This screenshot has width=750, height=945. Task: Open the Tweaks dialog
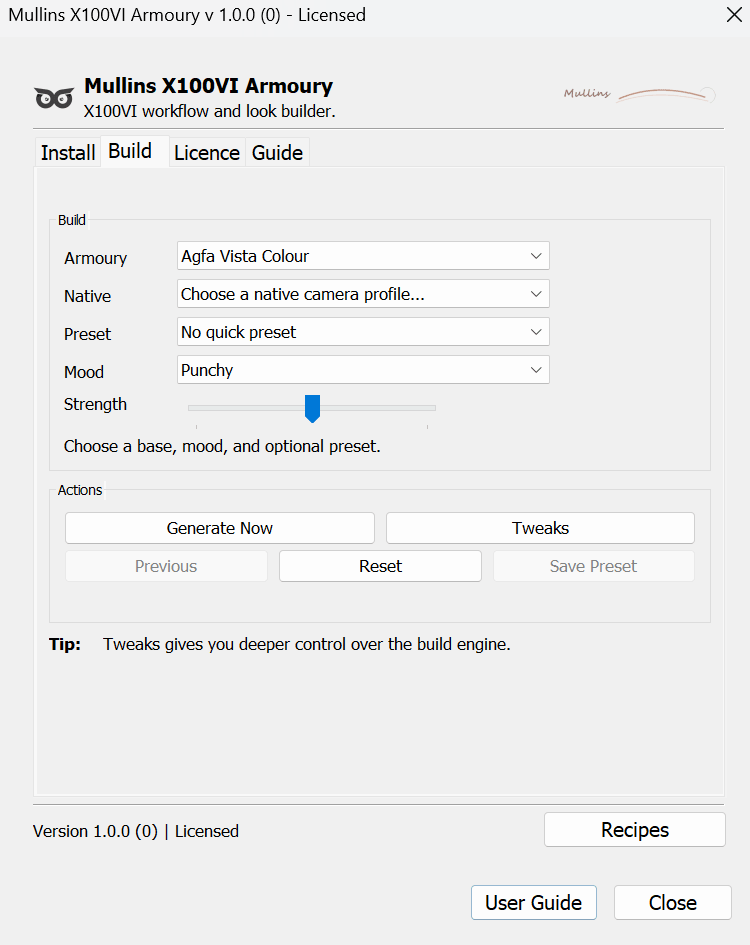pos(540,528)
